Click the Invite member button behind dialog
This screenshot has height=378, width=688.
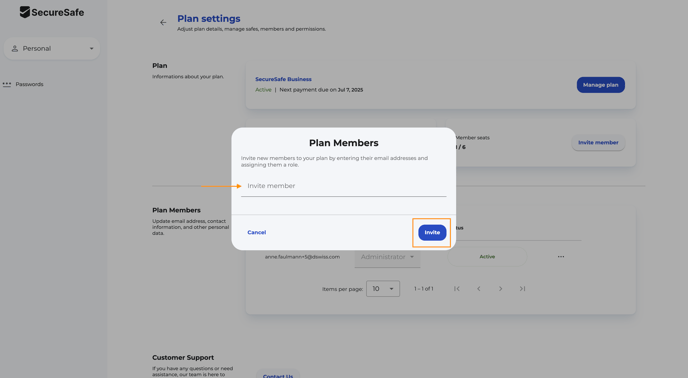coord(598,143)
